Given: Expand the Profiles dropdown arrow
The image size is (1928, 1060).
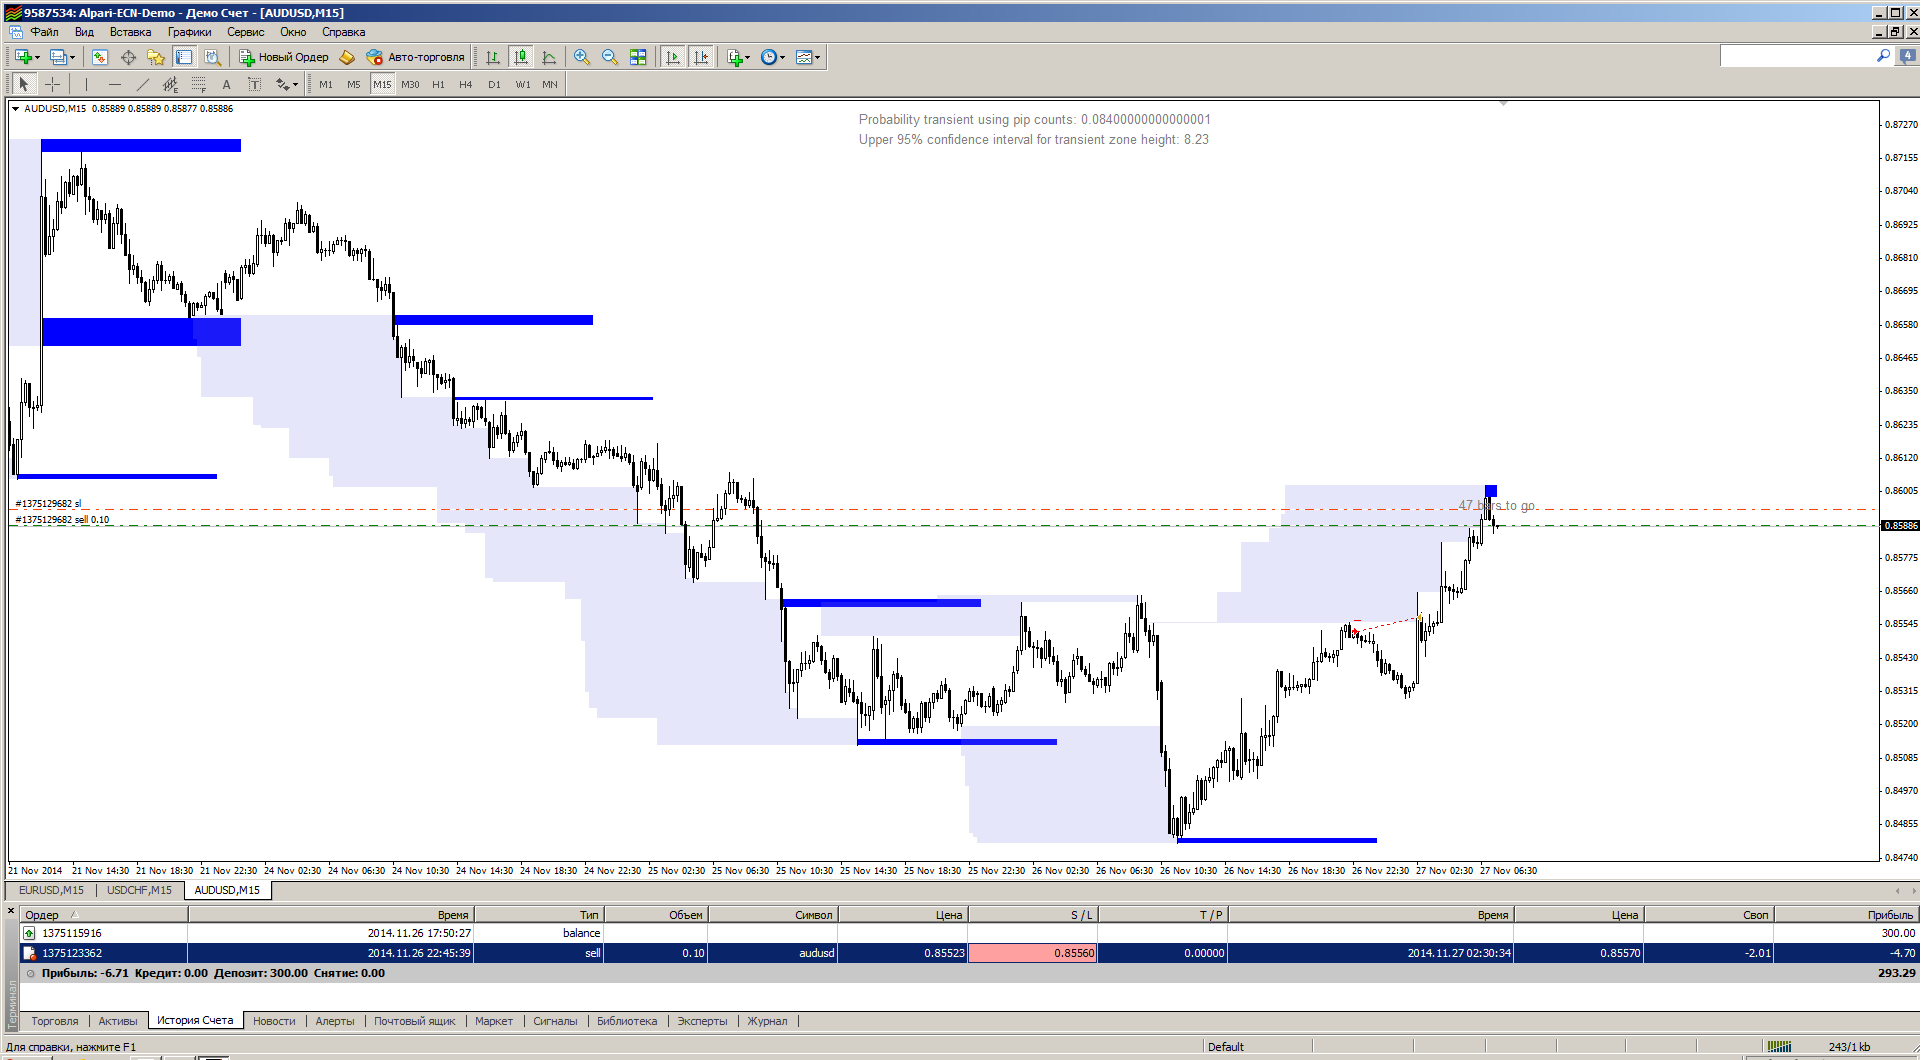Looking at the screenshot, I should pyautogui.click(x=73, y=57).
